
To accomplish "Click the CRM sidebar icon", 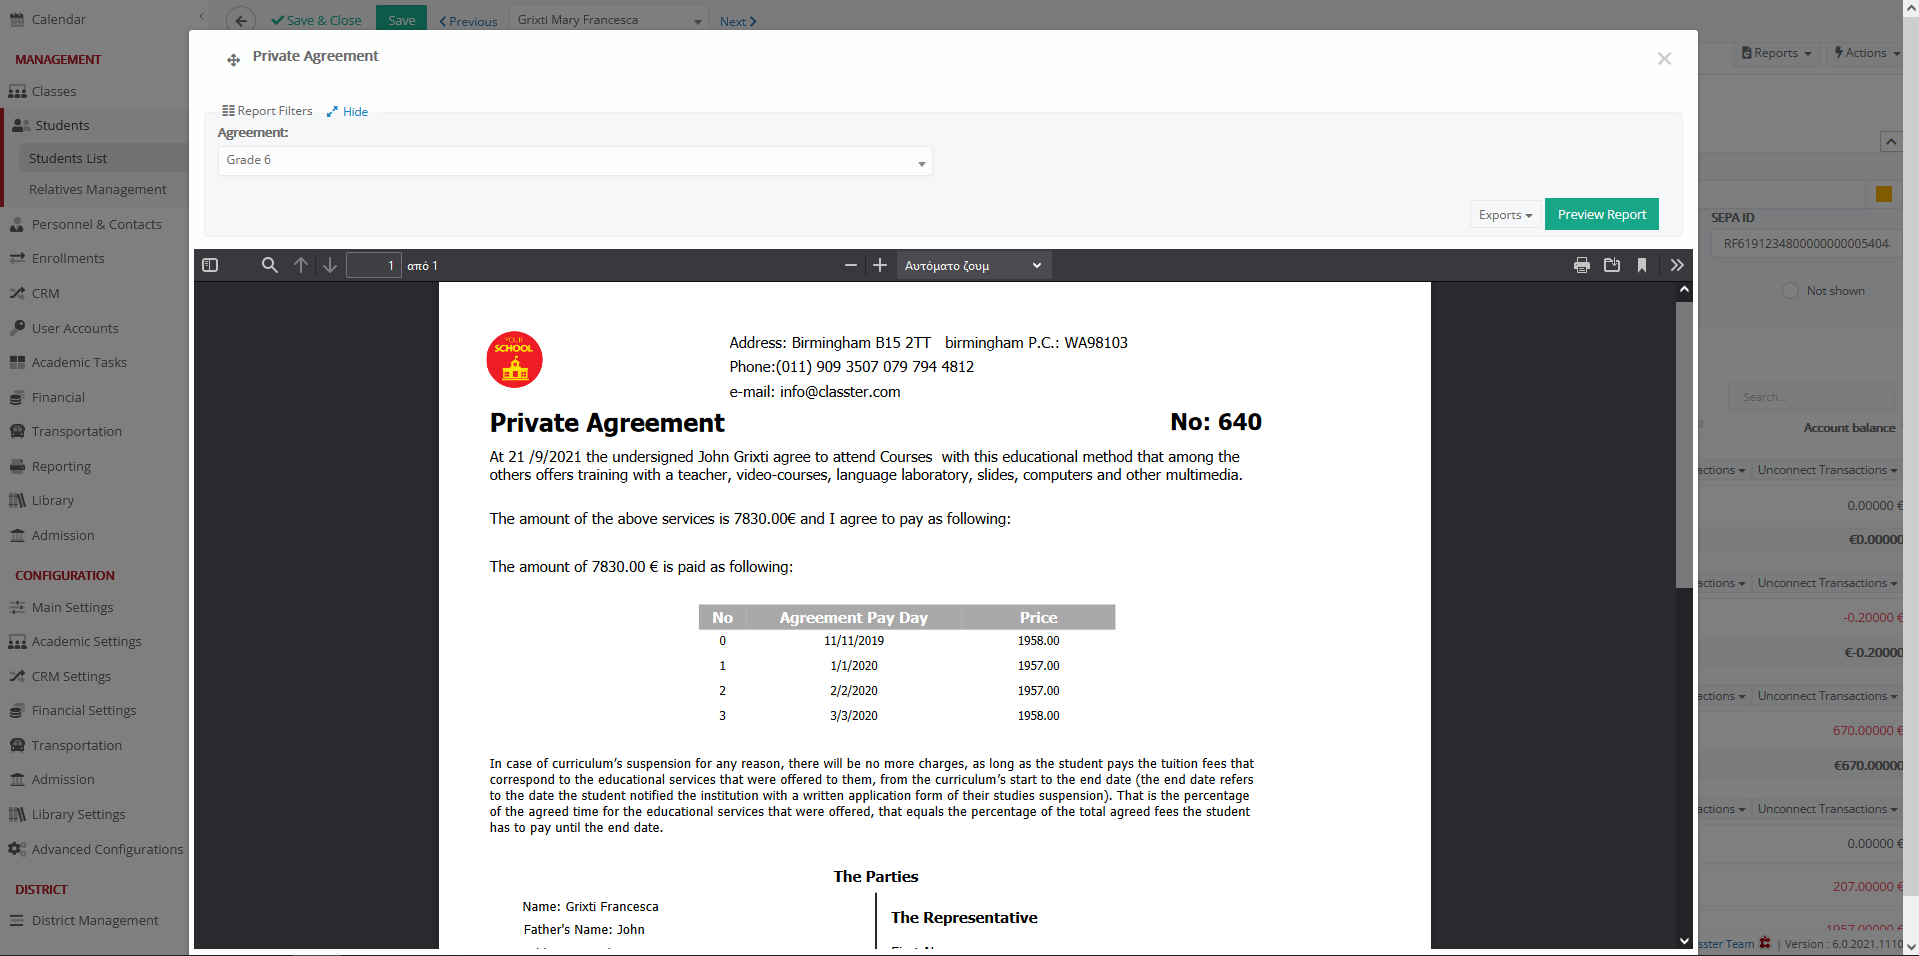I will point(17,293).
